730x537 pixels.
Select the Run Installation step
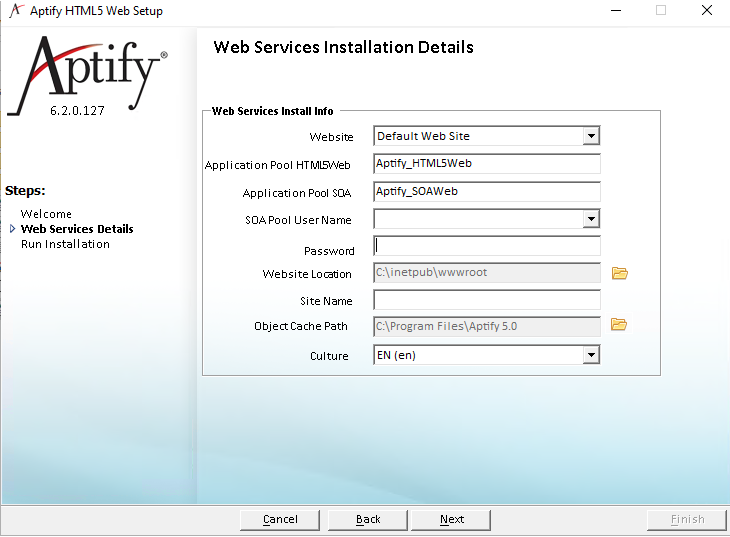pos(65,244)
